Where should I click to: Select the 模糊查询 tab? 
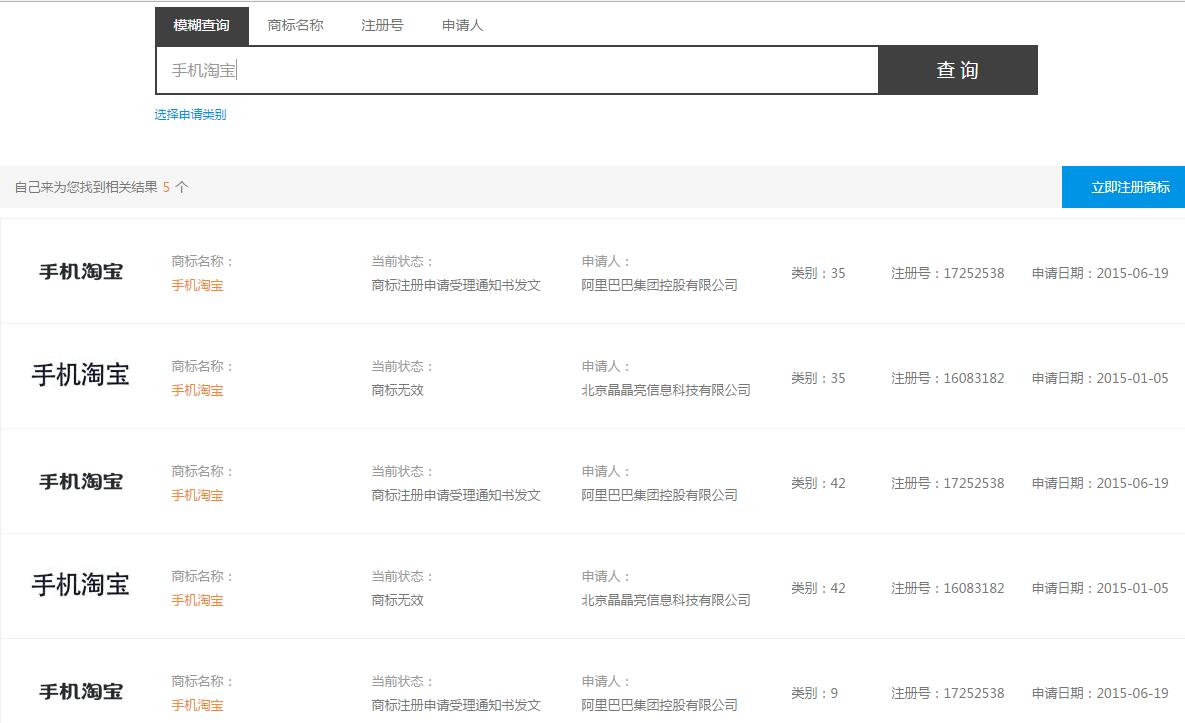tap(202, 26)
